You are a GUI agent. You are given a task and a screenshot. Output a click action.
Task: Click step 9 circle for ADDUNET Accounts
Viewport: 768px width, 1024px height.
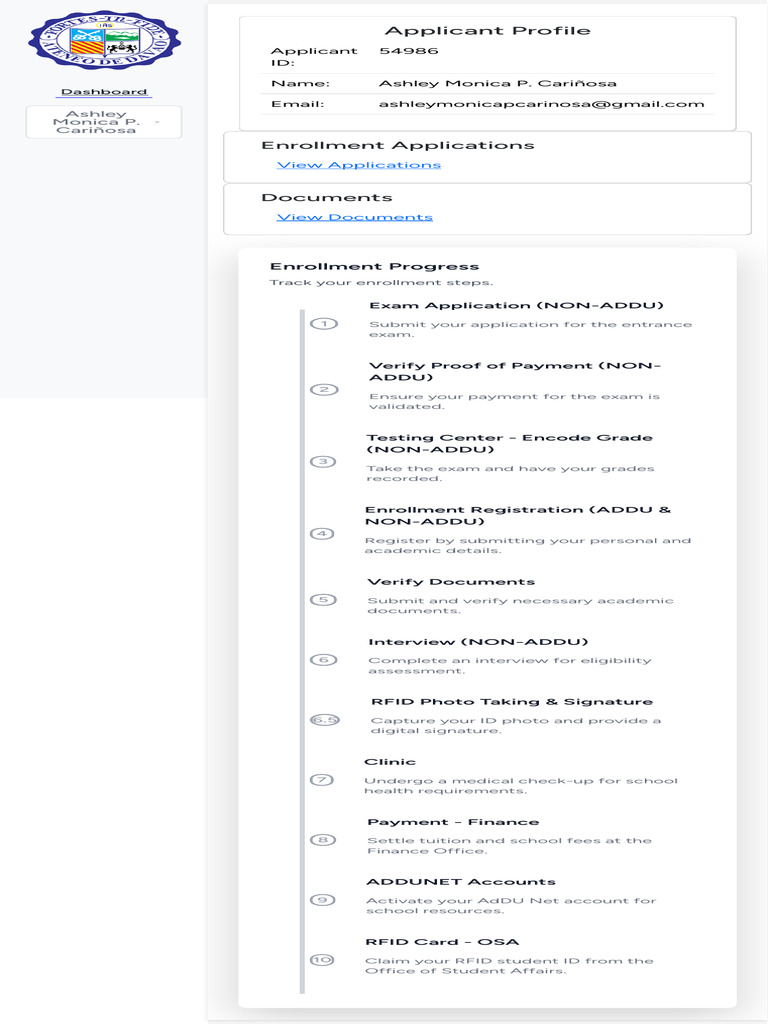[x=322, y=900]
